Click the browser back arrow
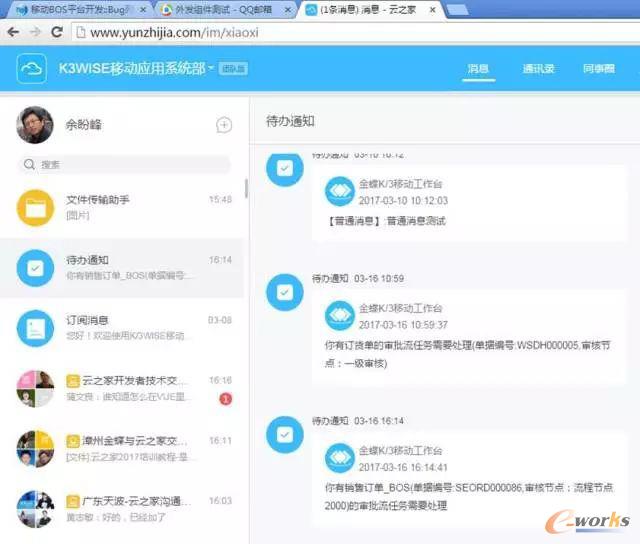 [x=13, y=32]
